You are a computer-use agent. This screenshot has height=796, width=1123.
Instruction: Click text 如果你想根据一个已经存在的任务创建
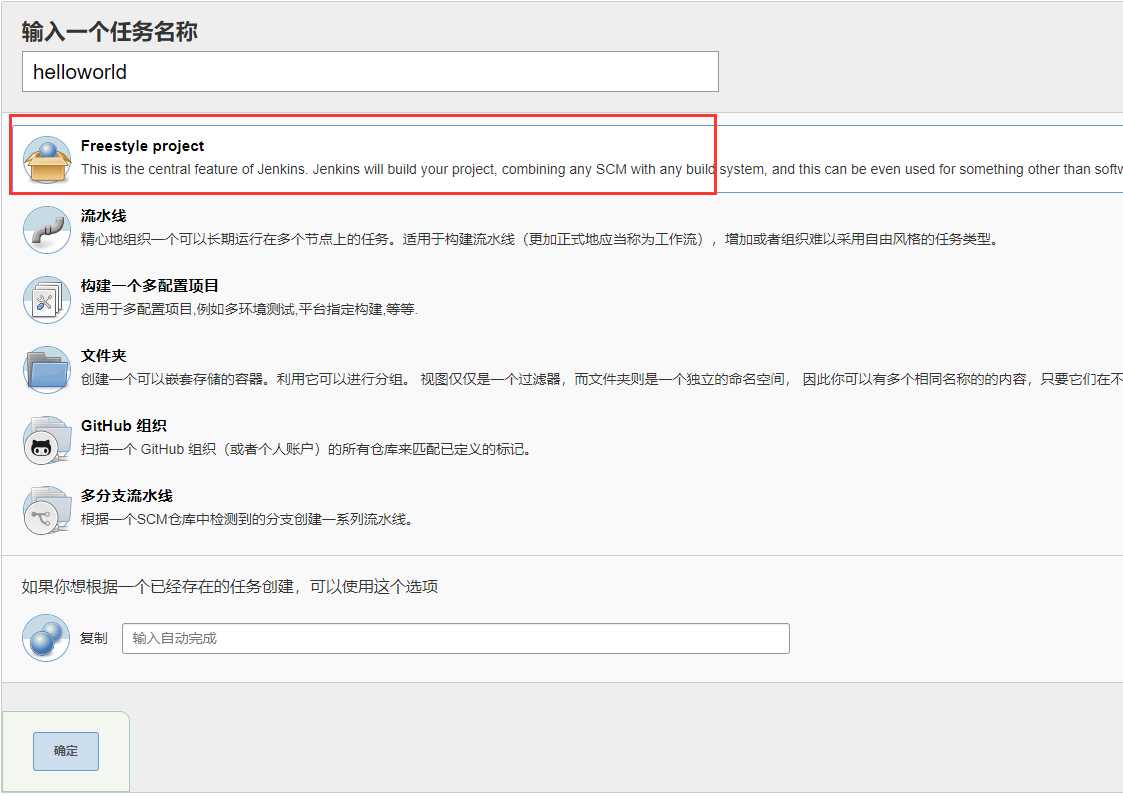pyautogui.click(x=229, y=587)
